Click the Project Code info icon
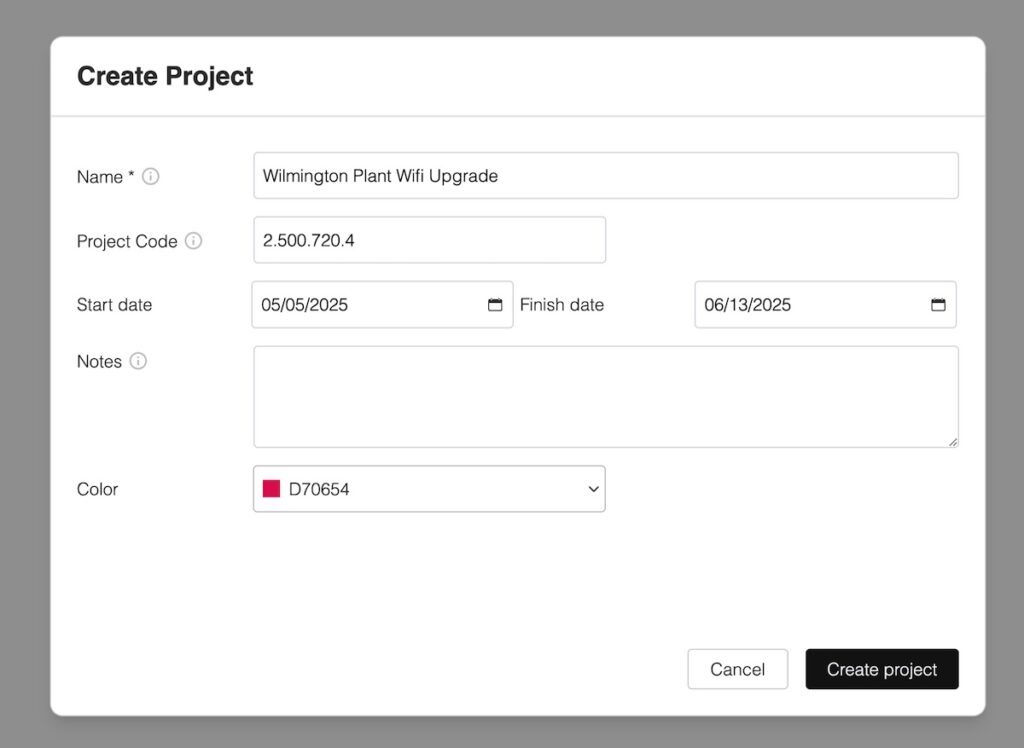 [194, 241]
